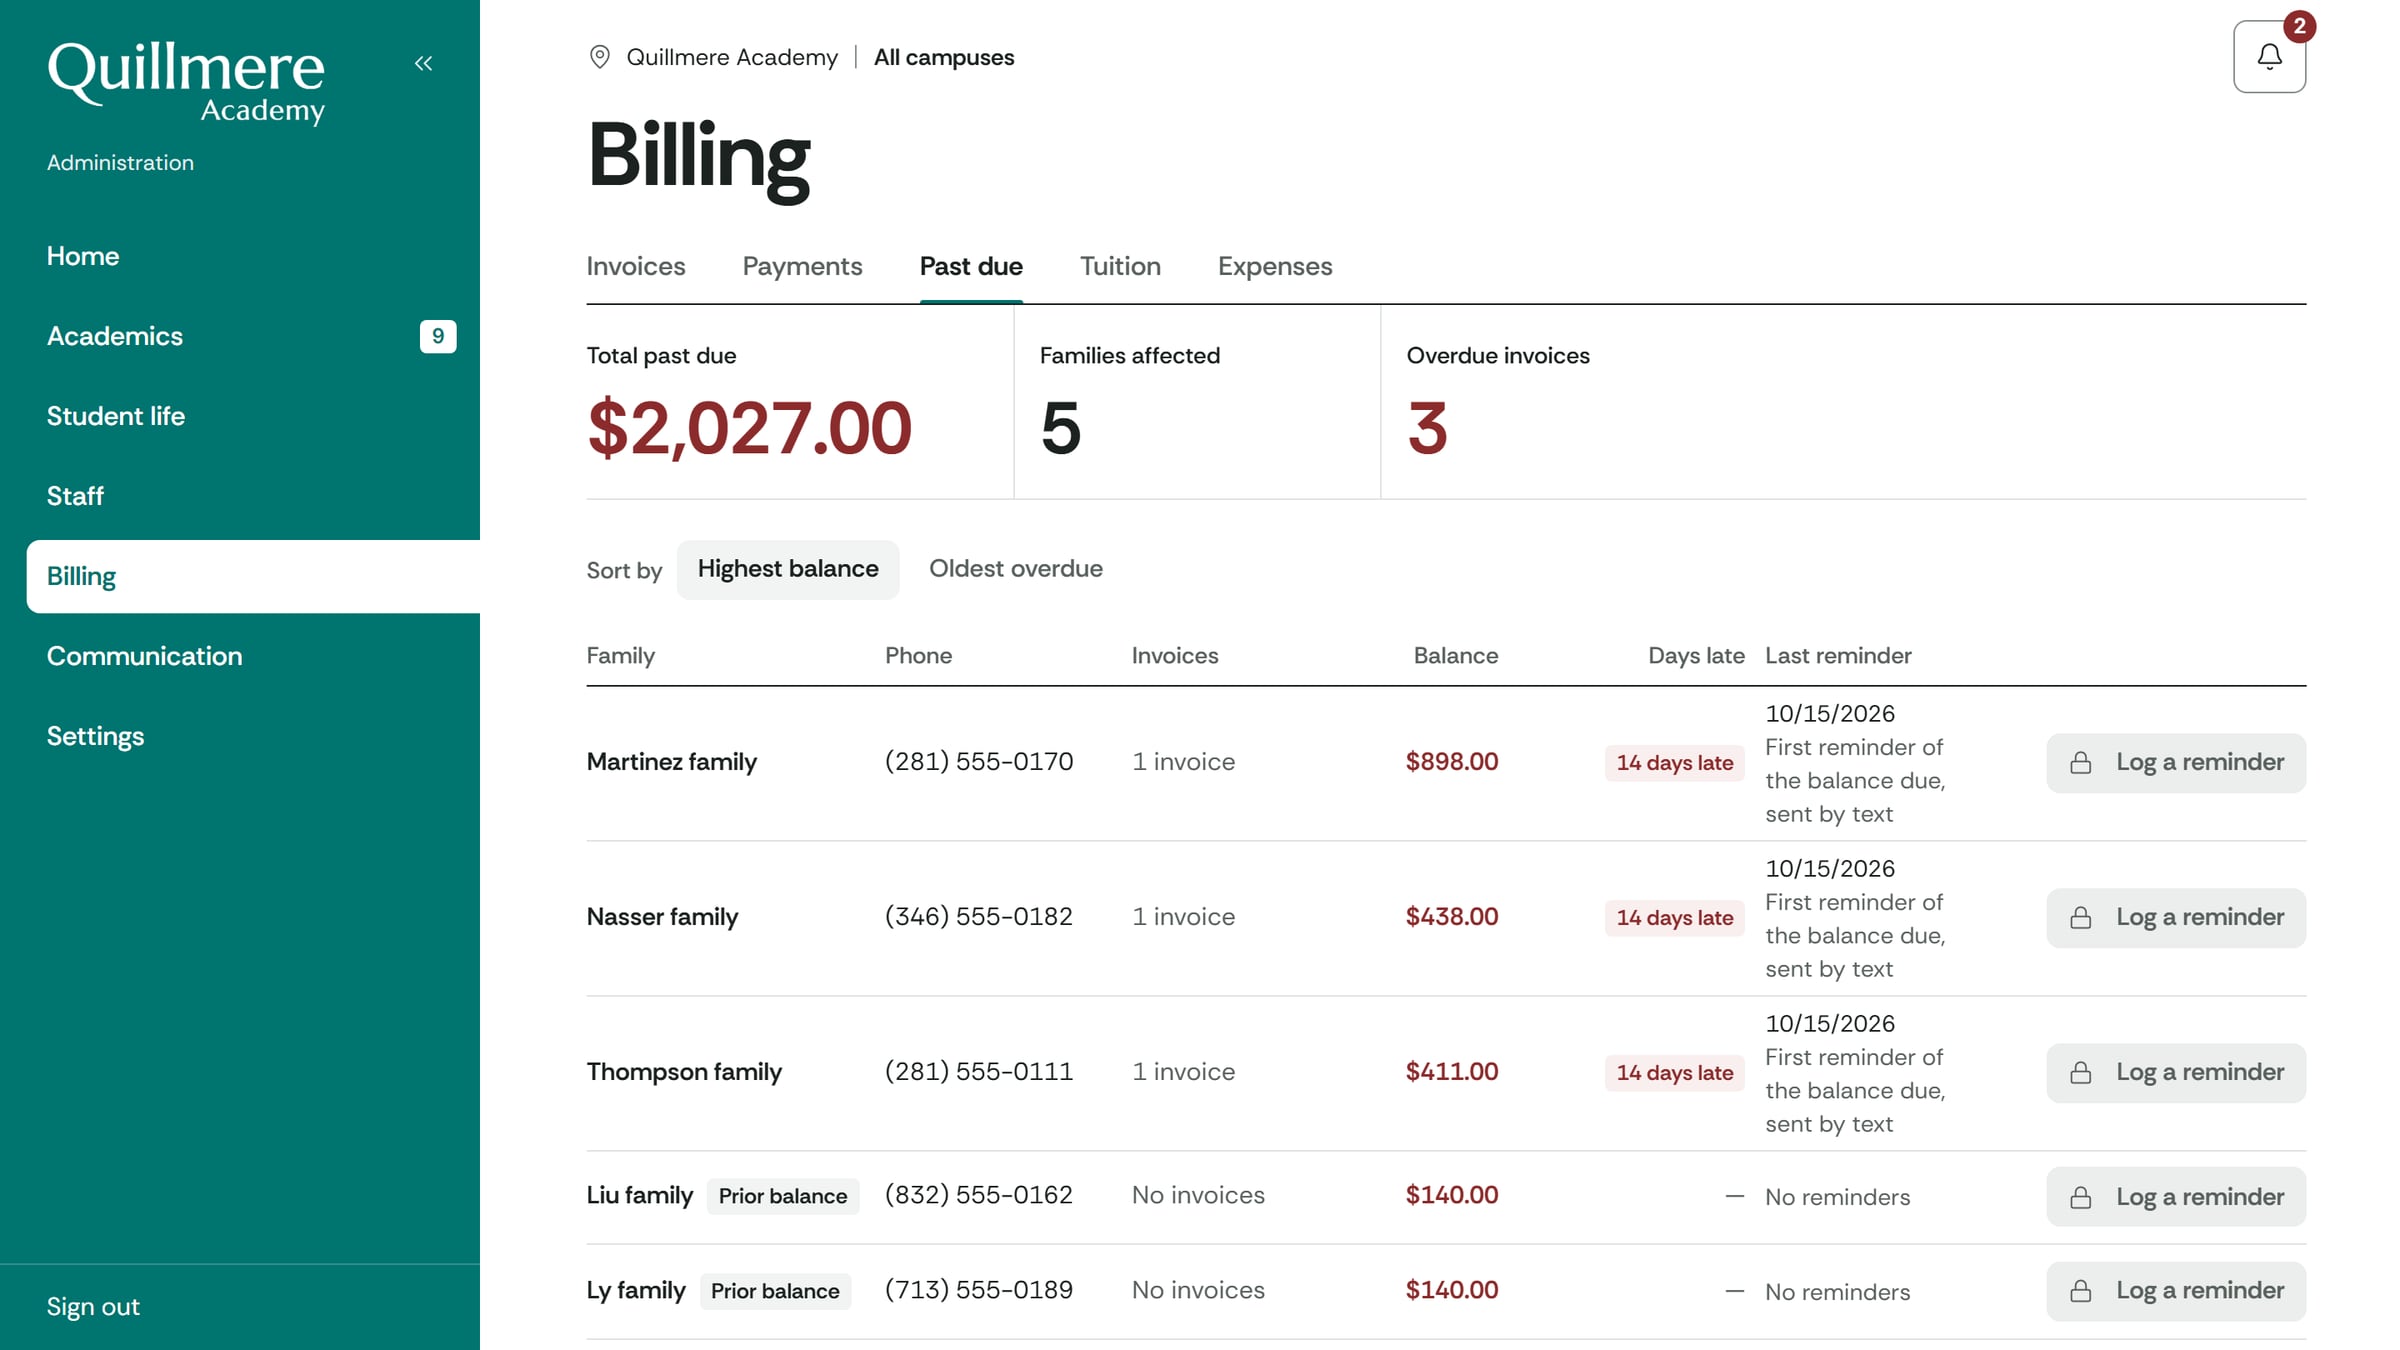Image resolution: width=2400 pixels, height=1350 pixels.
Task: Click the Liu family Prior balance tag
Action: pyautogui.click(x=782, y=1196)
